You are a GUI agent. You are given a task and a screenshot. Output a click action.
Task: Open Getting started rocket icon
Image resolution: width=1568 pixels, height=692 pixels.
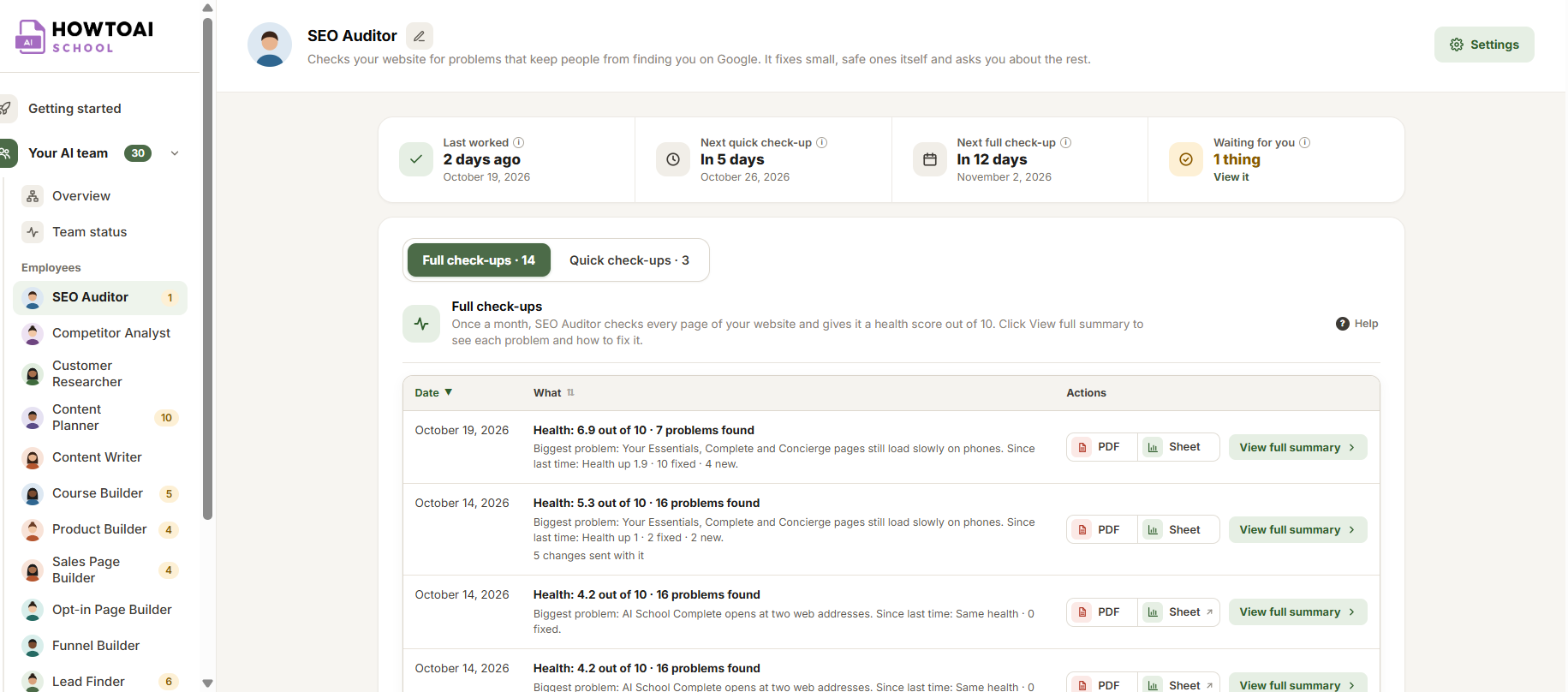(x=7, y=108)
